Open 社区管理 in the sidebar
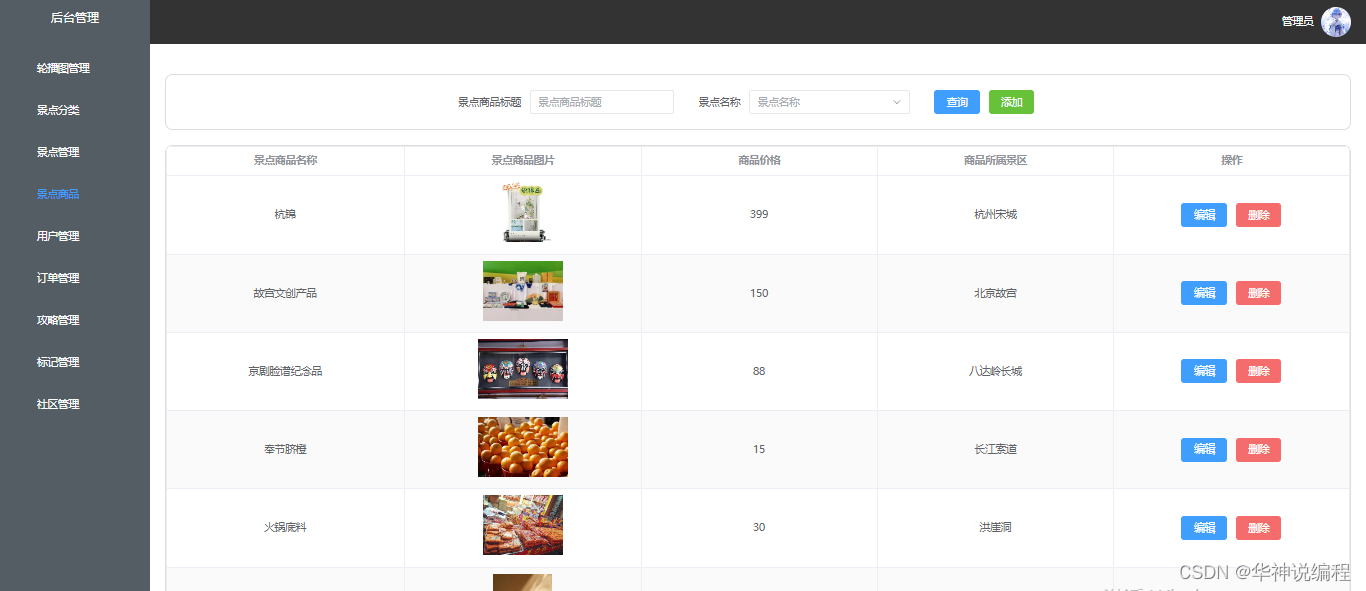This screenshot has width=1366, height=591. 58,404
